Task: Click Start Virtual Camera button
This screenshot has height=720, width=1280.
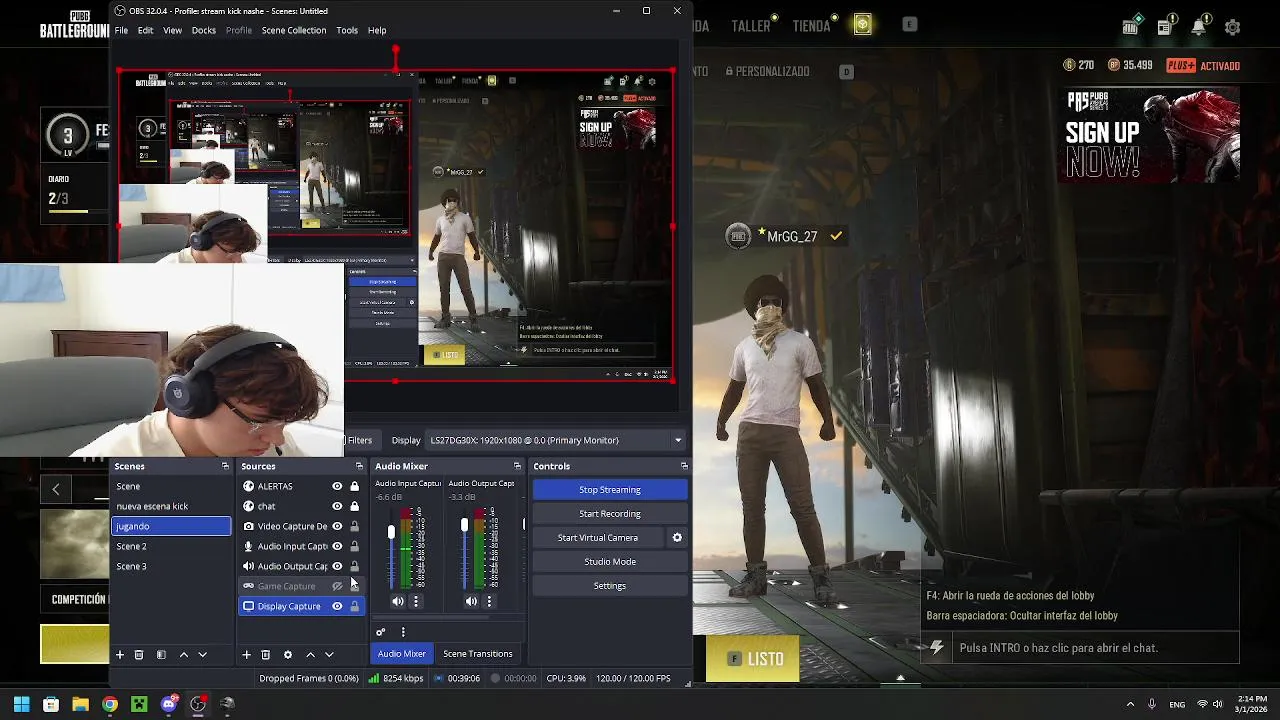Action: coord(598,538)
